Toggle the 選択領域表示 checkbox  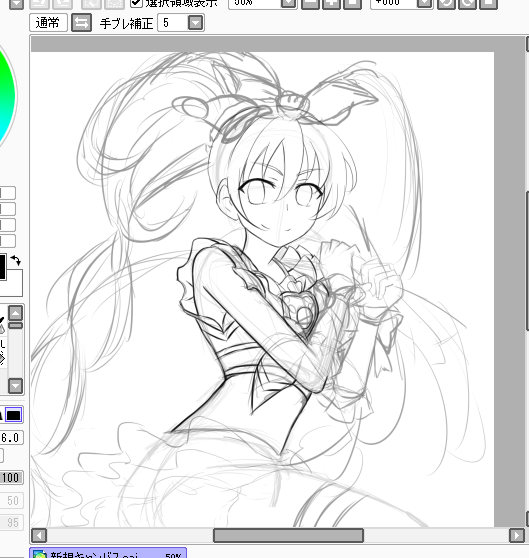click(x=136, y=3)
